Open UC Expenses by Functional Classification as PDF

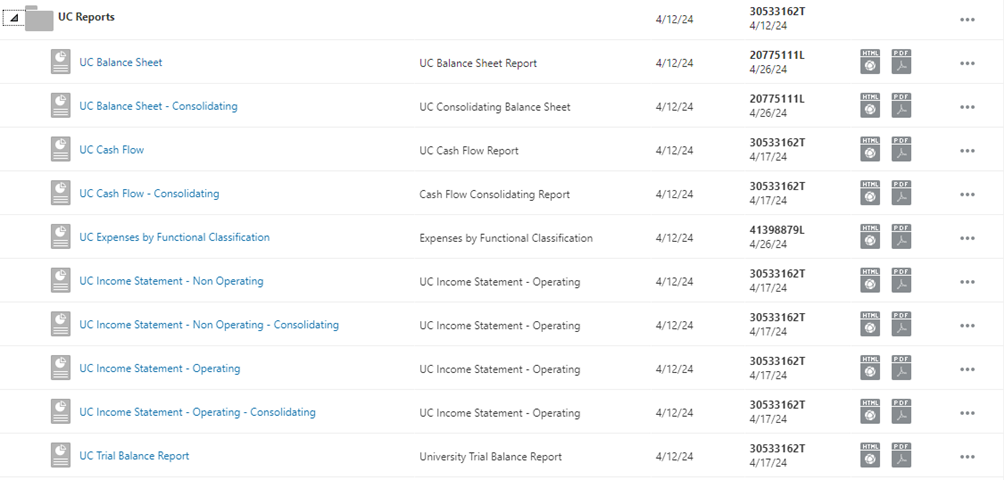(x=901, y=237)
